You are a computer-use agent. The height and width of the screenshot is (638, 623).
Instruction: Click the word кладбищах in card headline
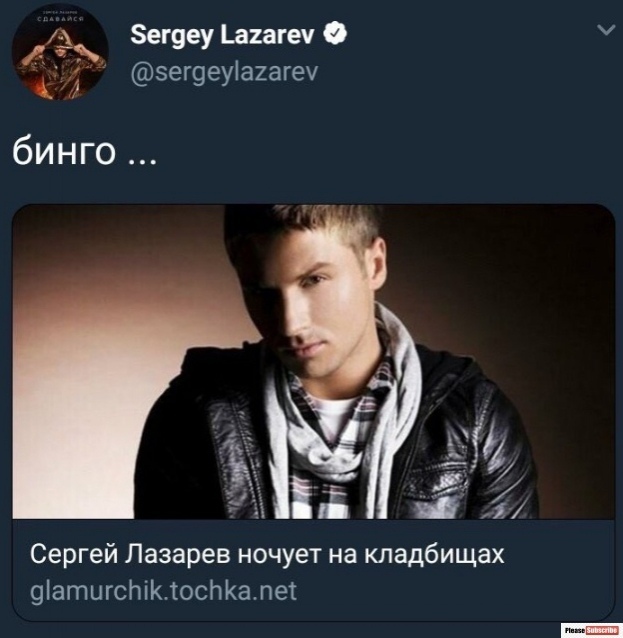[434, 554]
